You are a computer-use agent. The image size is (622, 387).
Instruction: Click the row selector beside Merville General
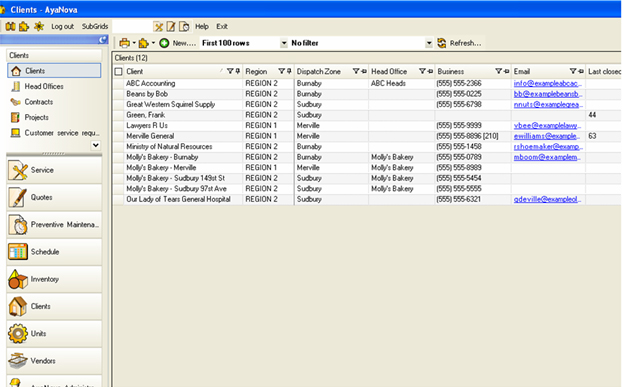[118, 136]
